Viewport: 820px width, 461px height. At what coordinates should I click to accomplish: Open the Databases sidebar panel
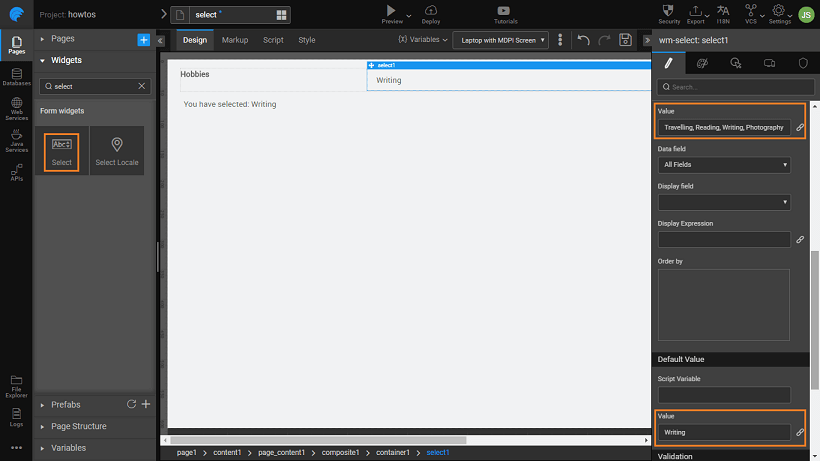[16, 76]
